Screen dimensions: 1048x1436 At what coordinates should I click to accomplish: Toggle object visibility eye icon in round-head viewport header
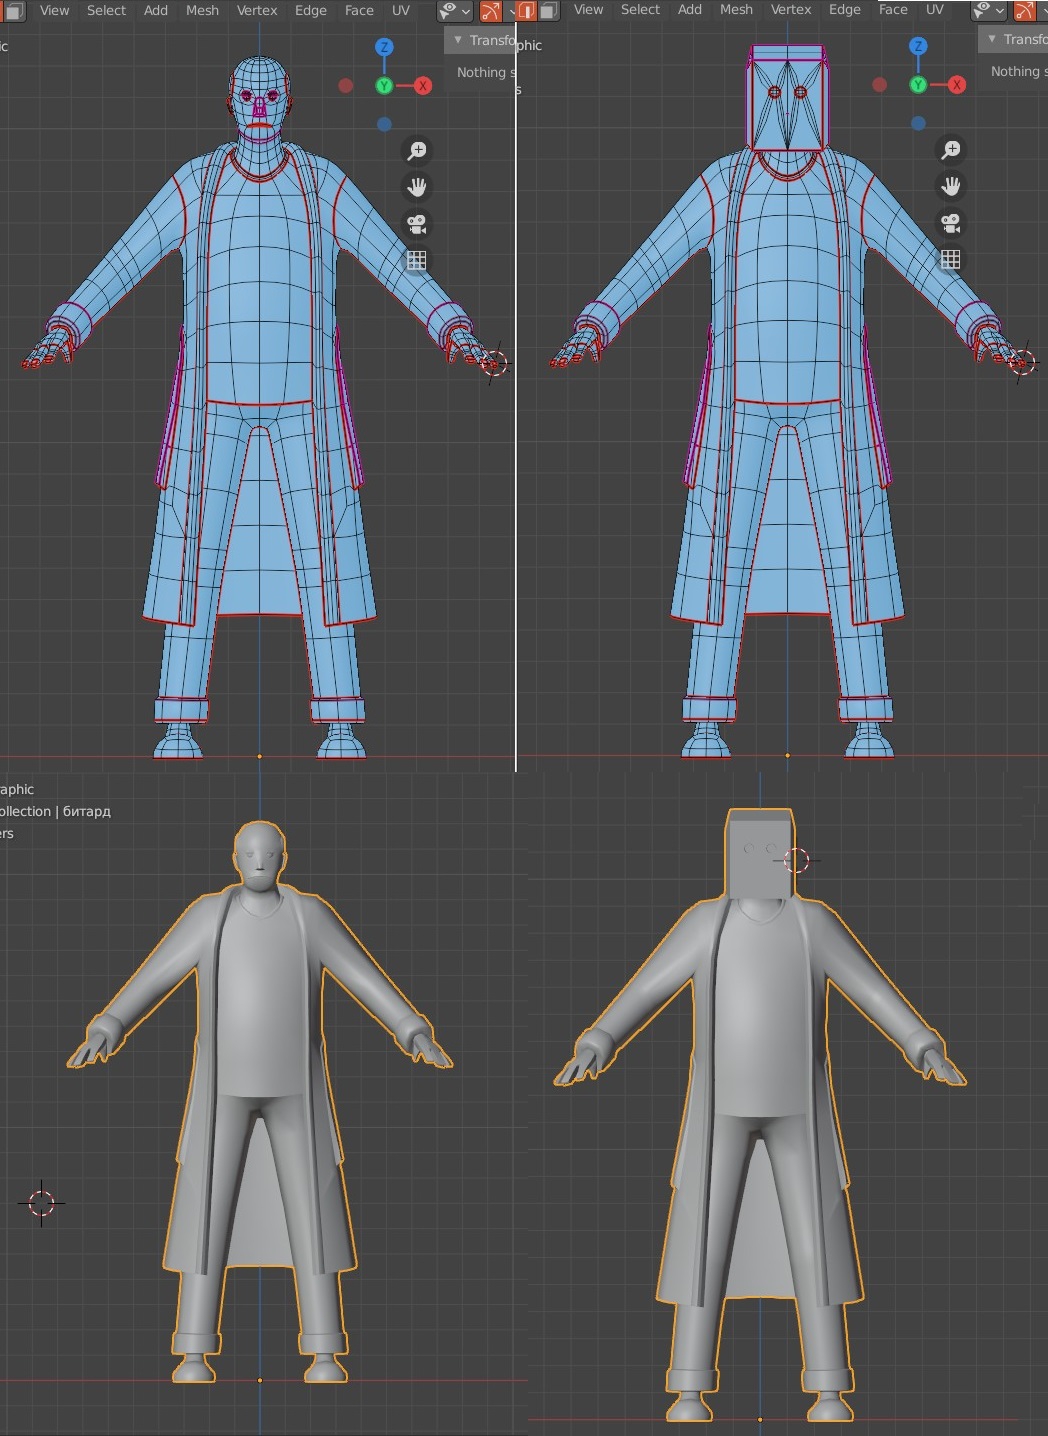(449, 11)
